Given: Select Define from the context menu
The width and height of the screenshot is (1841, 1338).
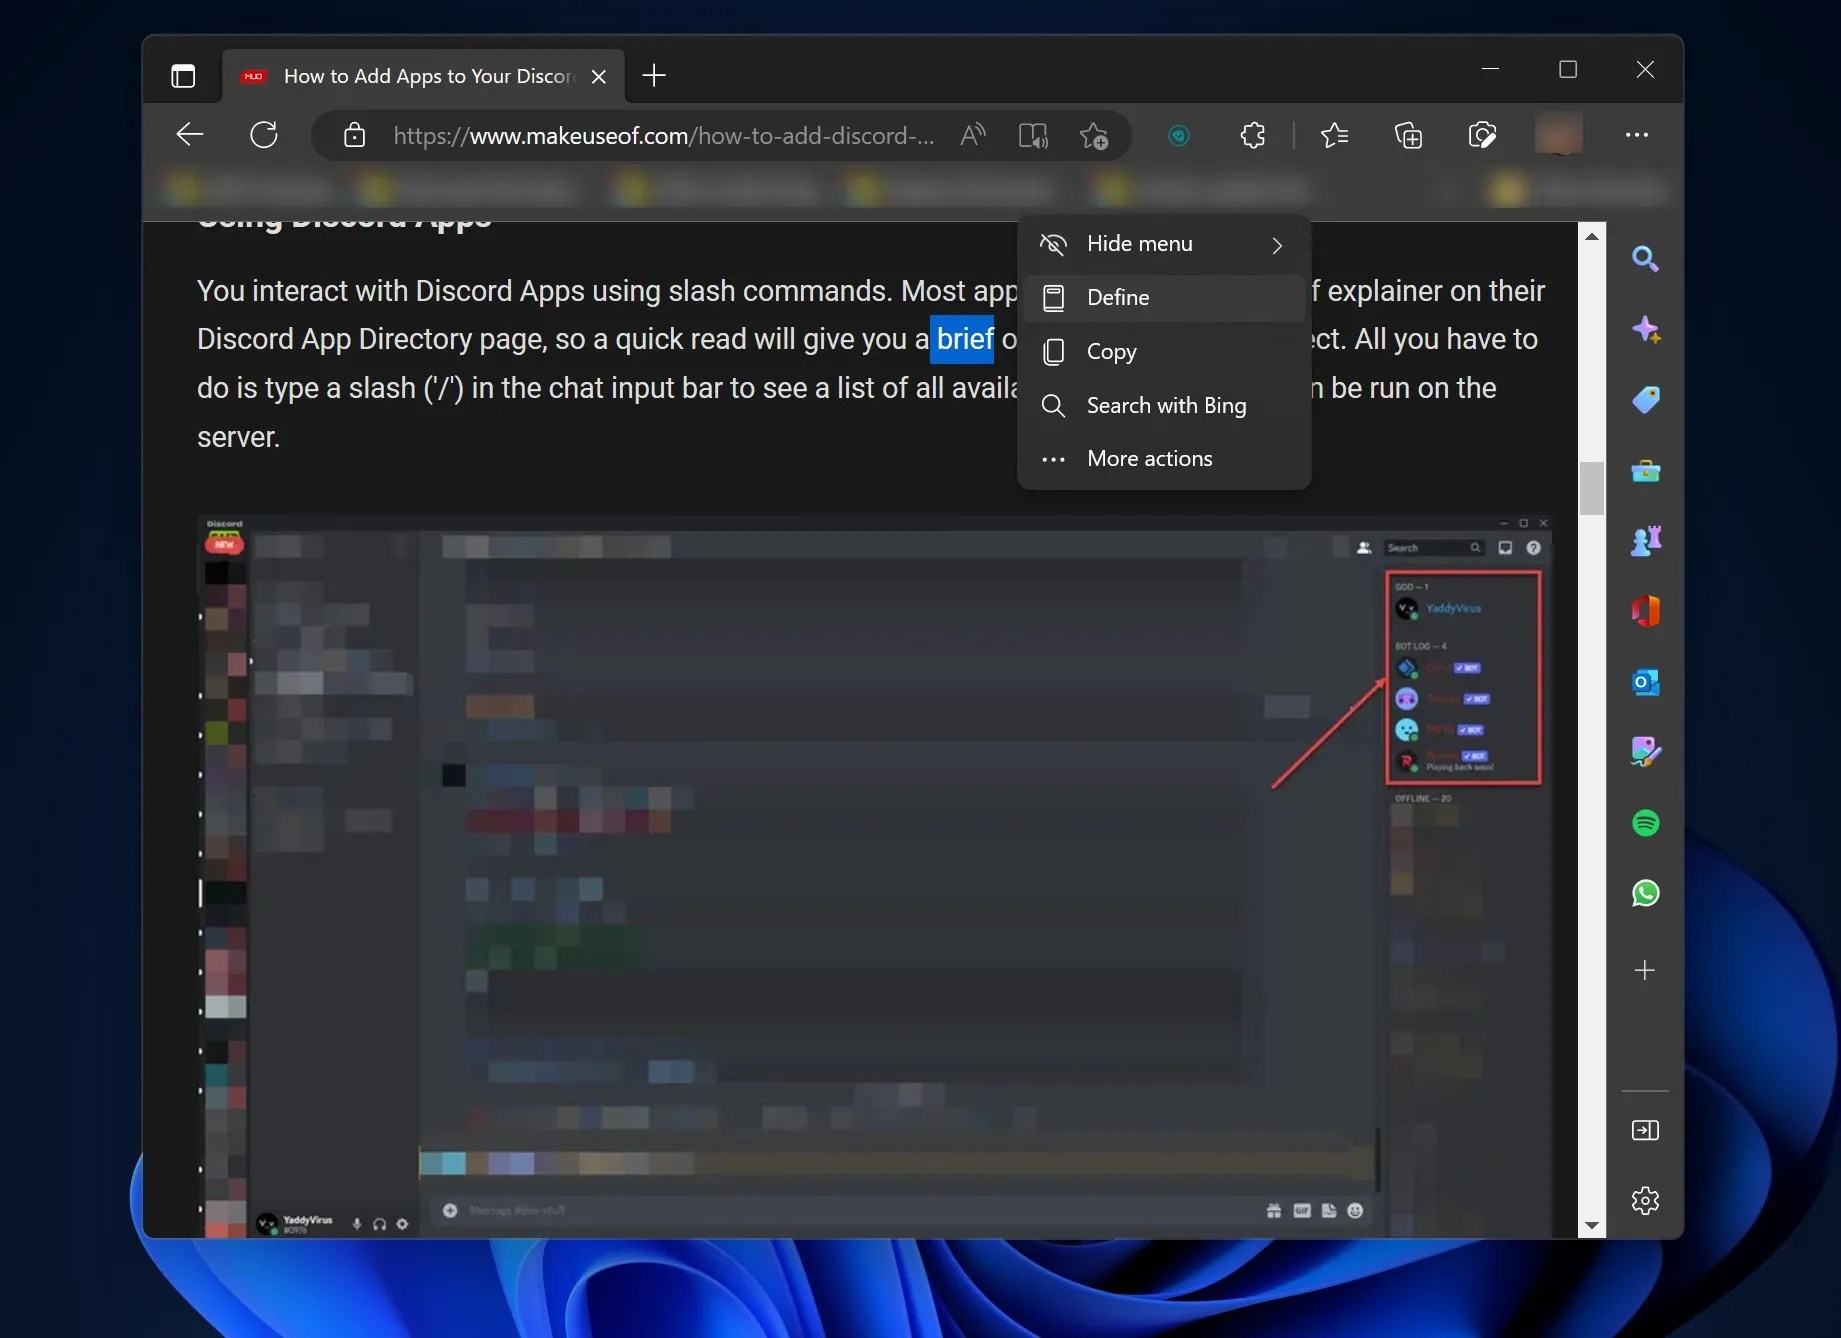Looking at the screenshot, I should click(x=1116, y=297).
